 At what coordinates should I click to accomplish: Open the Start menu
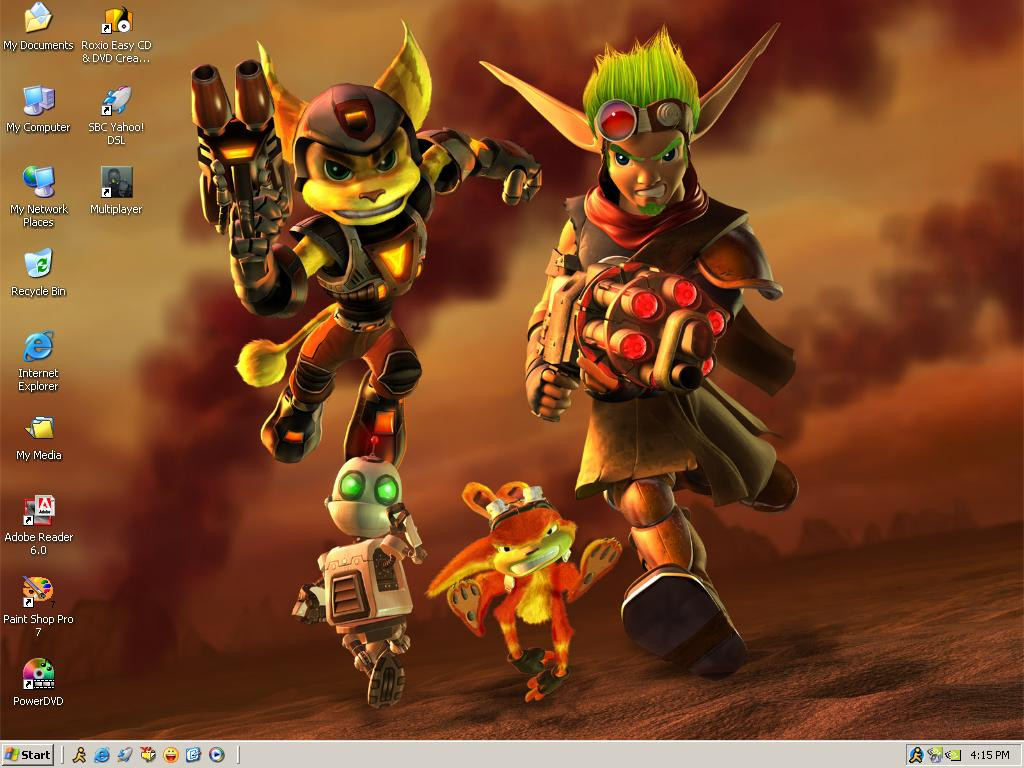tap(27, 755)
